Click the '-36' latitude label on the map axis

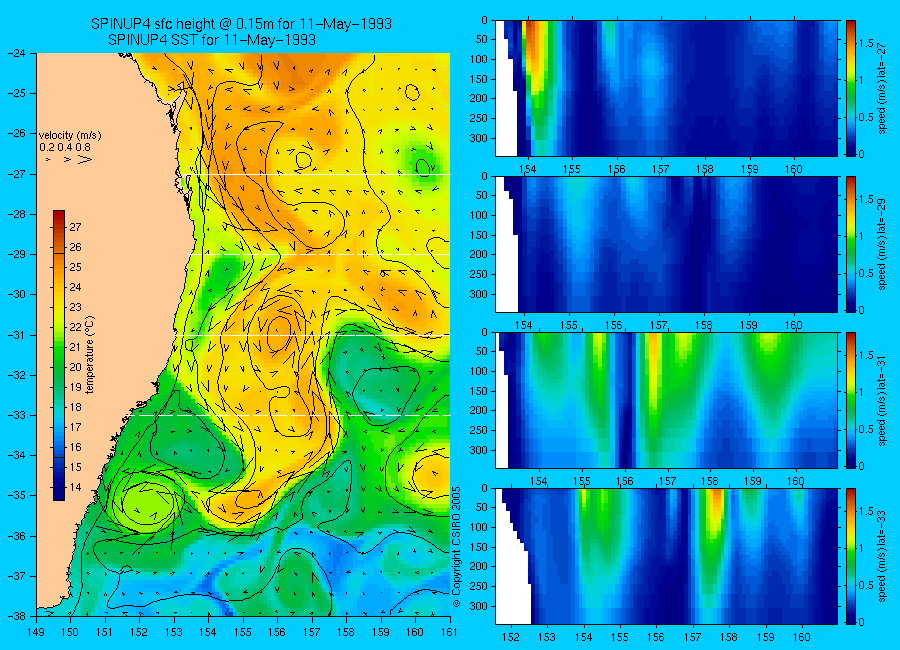coord(17,536)
